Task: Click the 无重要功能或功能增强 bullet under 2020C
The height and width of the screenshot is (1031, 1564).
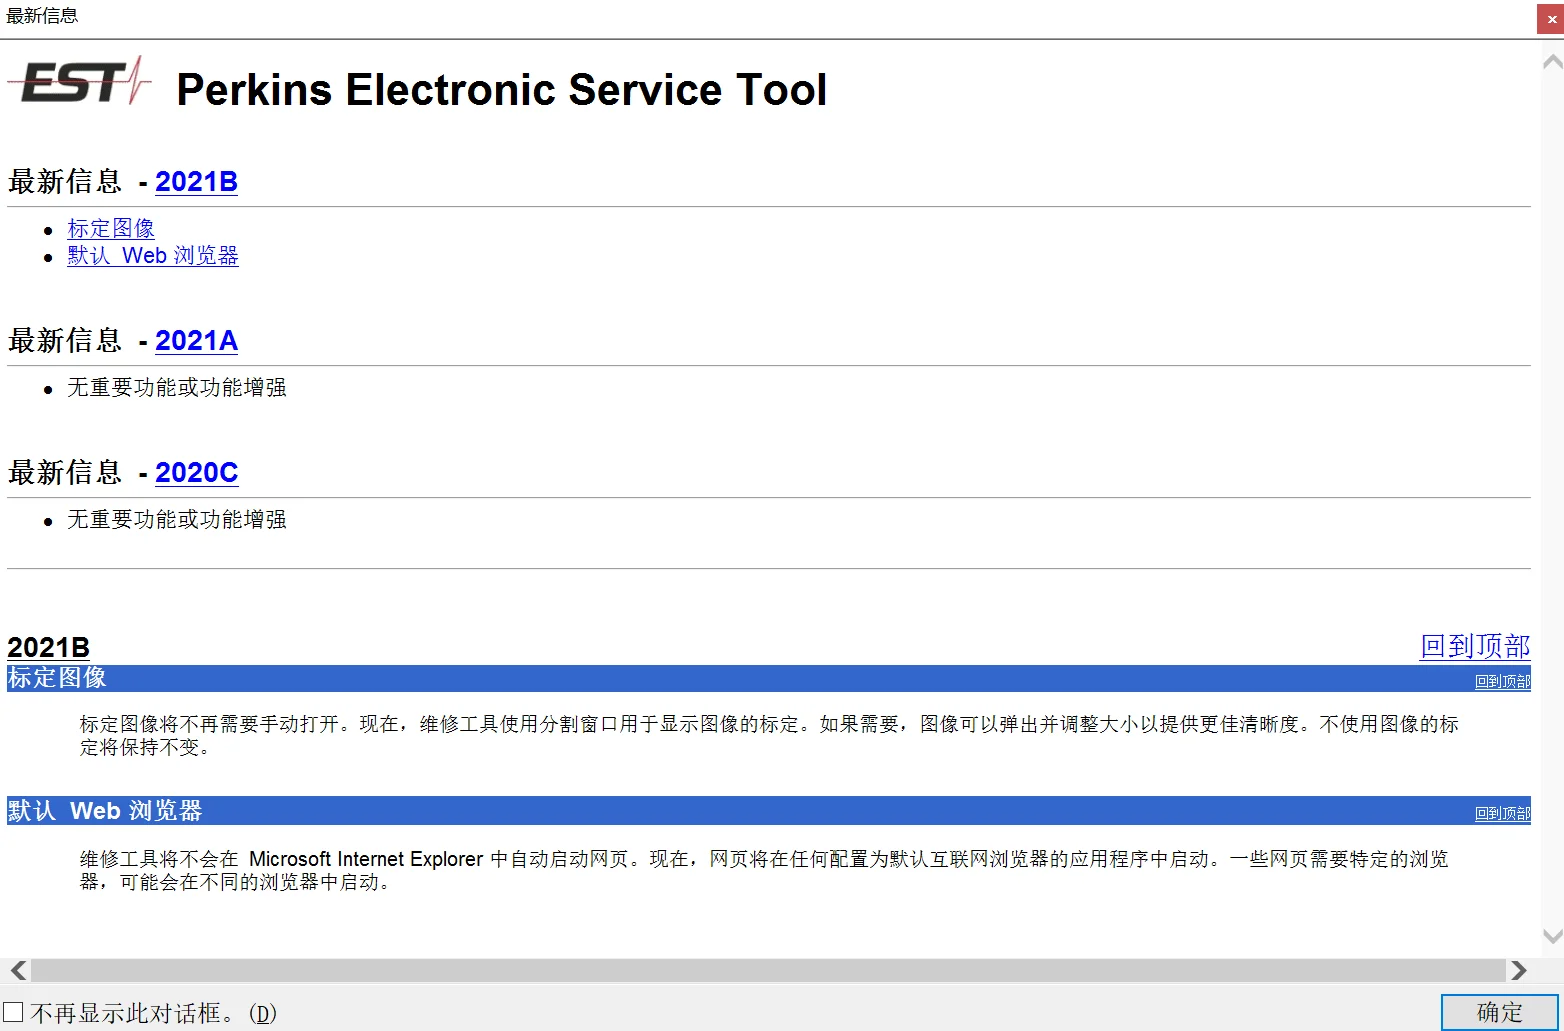Action: [177, 520]
